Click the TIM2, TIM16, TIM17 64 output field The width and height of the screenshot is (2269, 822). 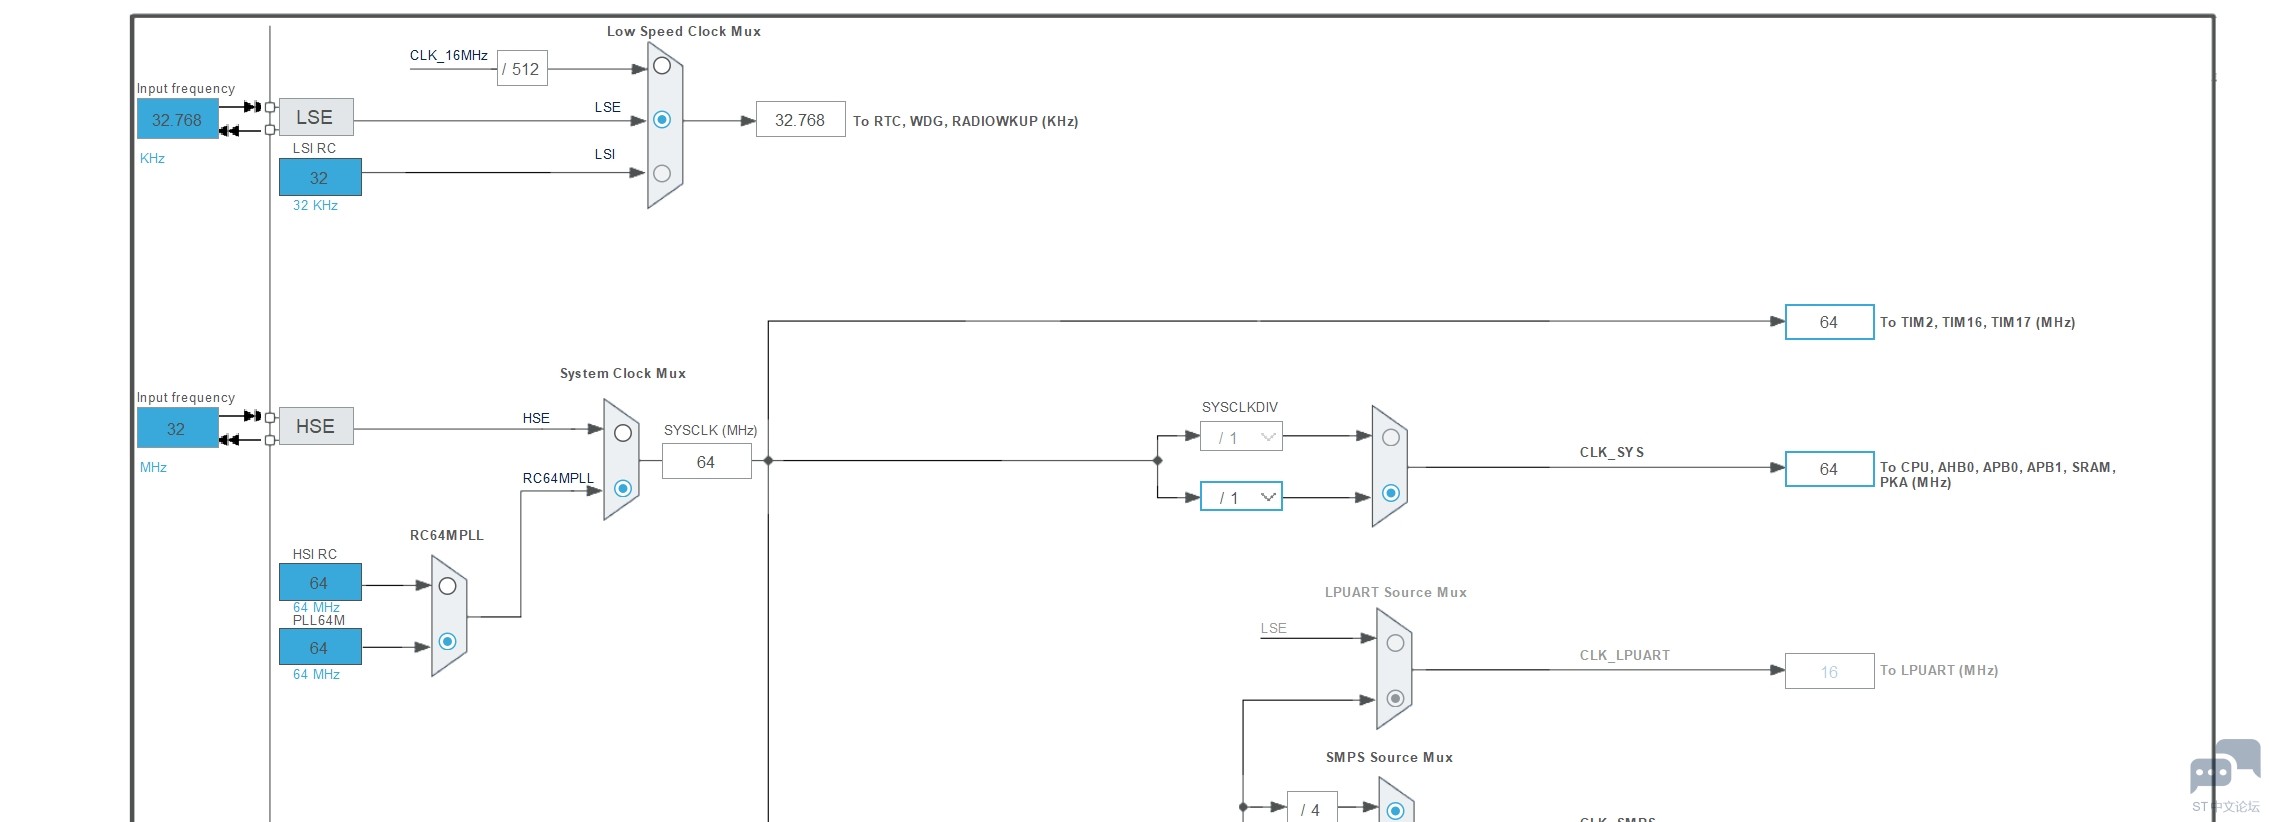pos(1829,322)
